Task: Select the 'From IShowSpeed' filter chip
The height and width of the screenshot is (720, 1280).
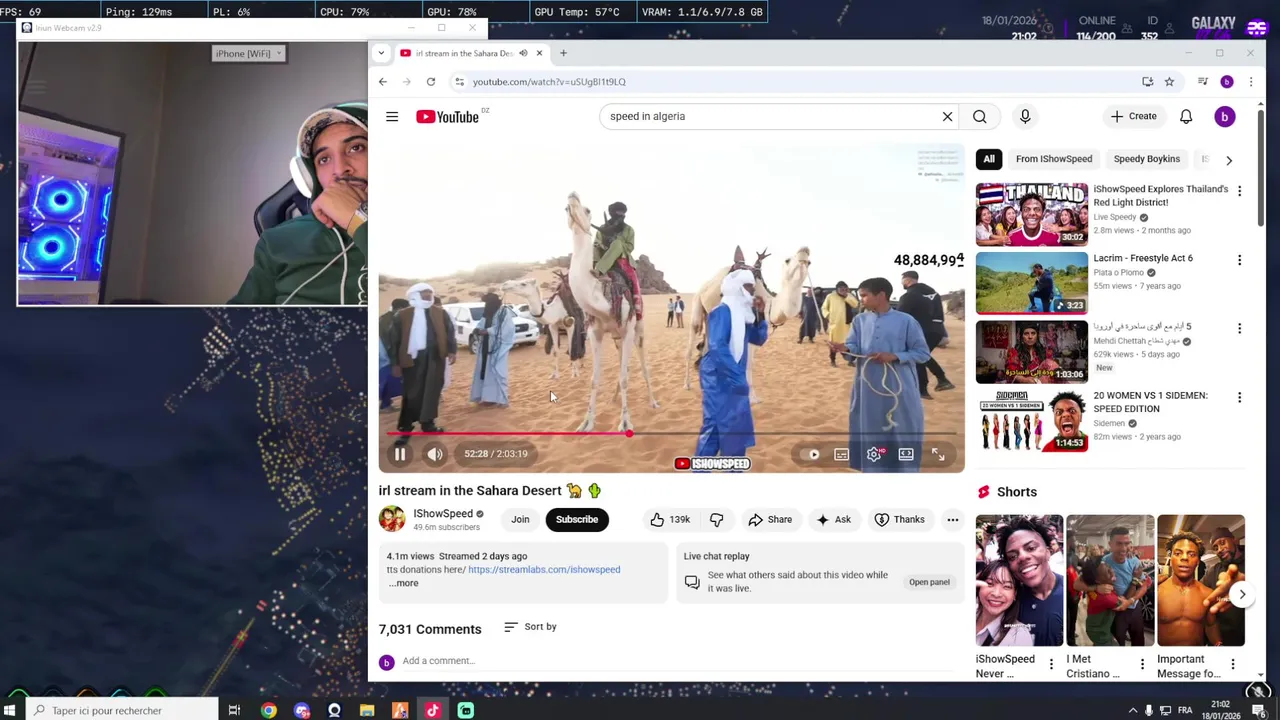Action: coord(1054,159)
